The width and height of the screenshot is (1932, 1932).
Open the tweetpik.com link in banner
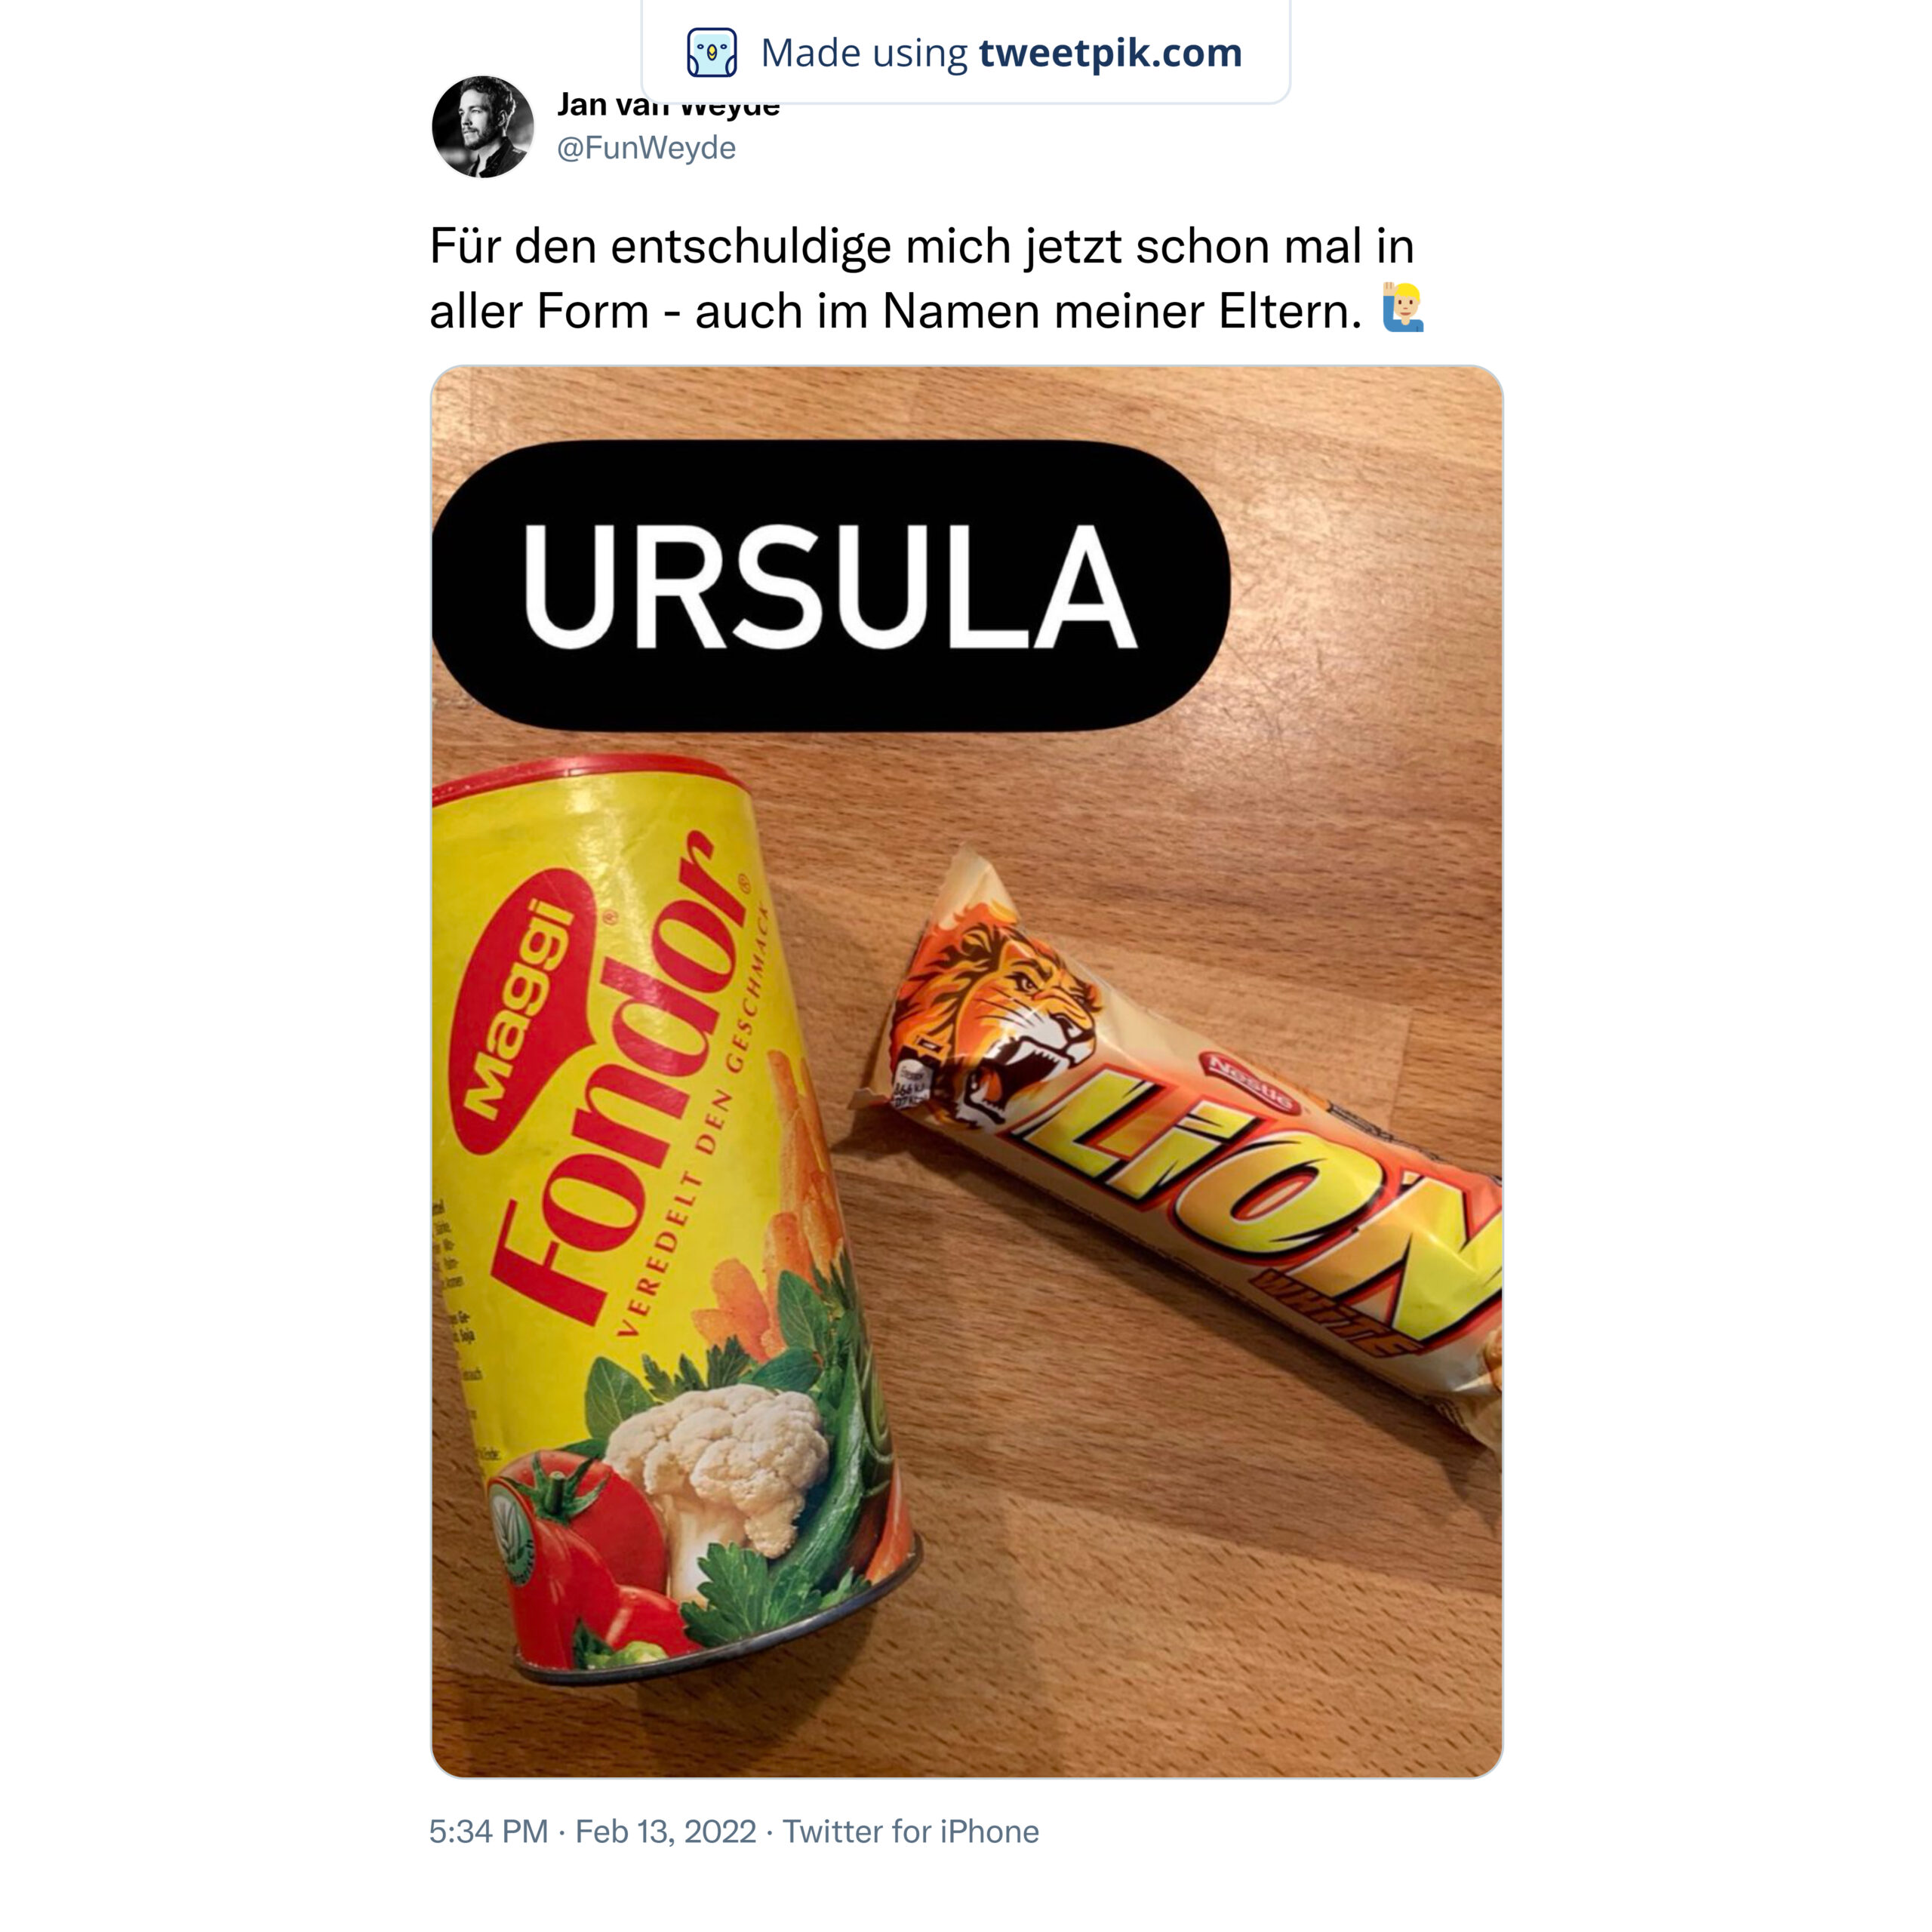click(x=1110, y=53)
